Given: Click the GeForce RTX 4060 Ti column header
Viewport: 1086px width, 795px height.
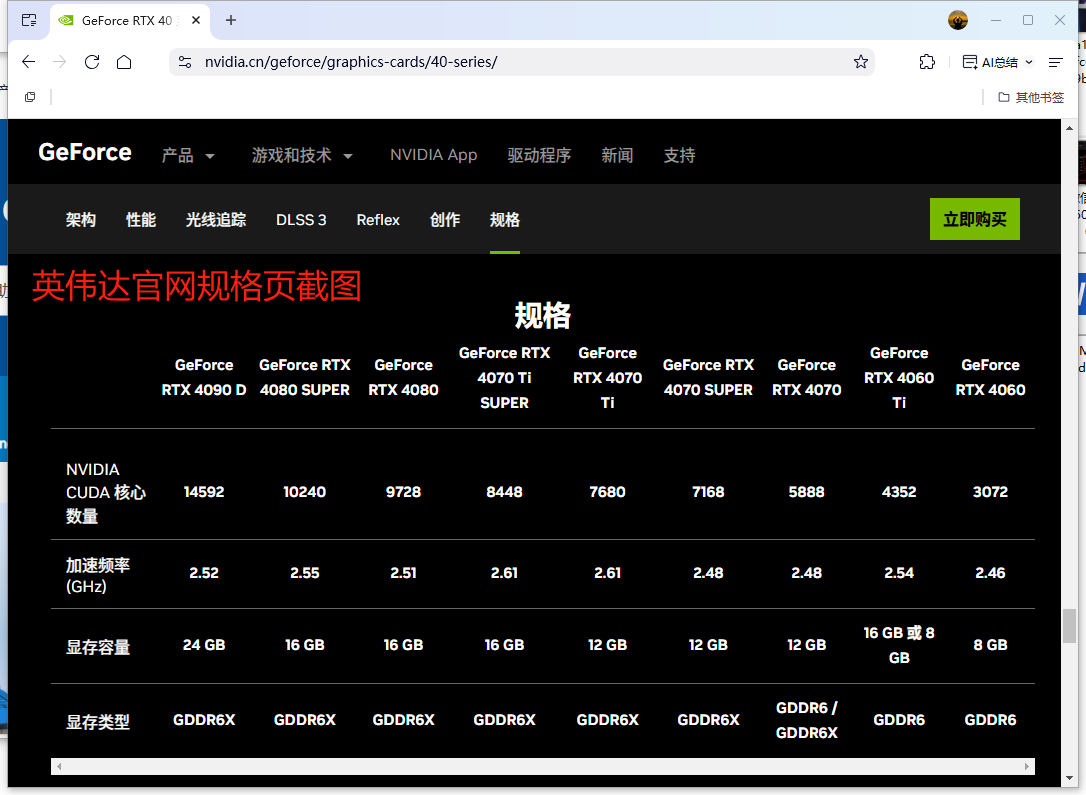Looking at the screenshot, I should 899,377.
